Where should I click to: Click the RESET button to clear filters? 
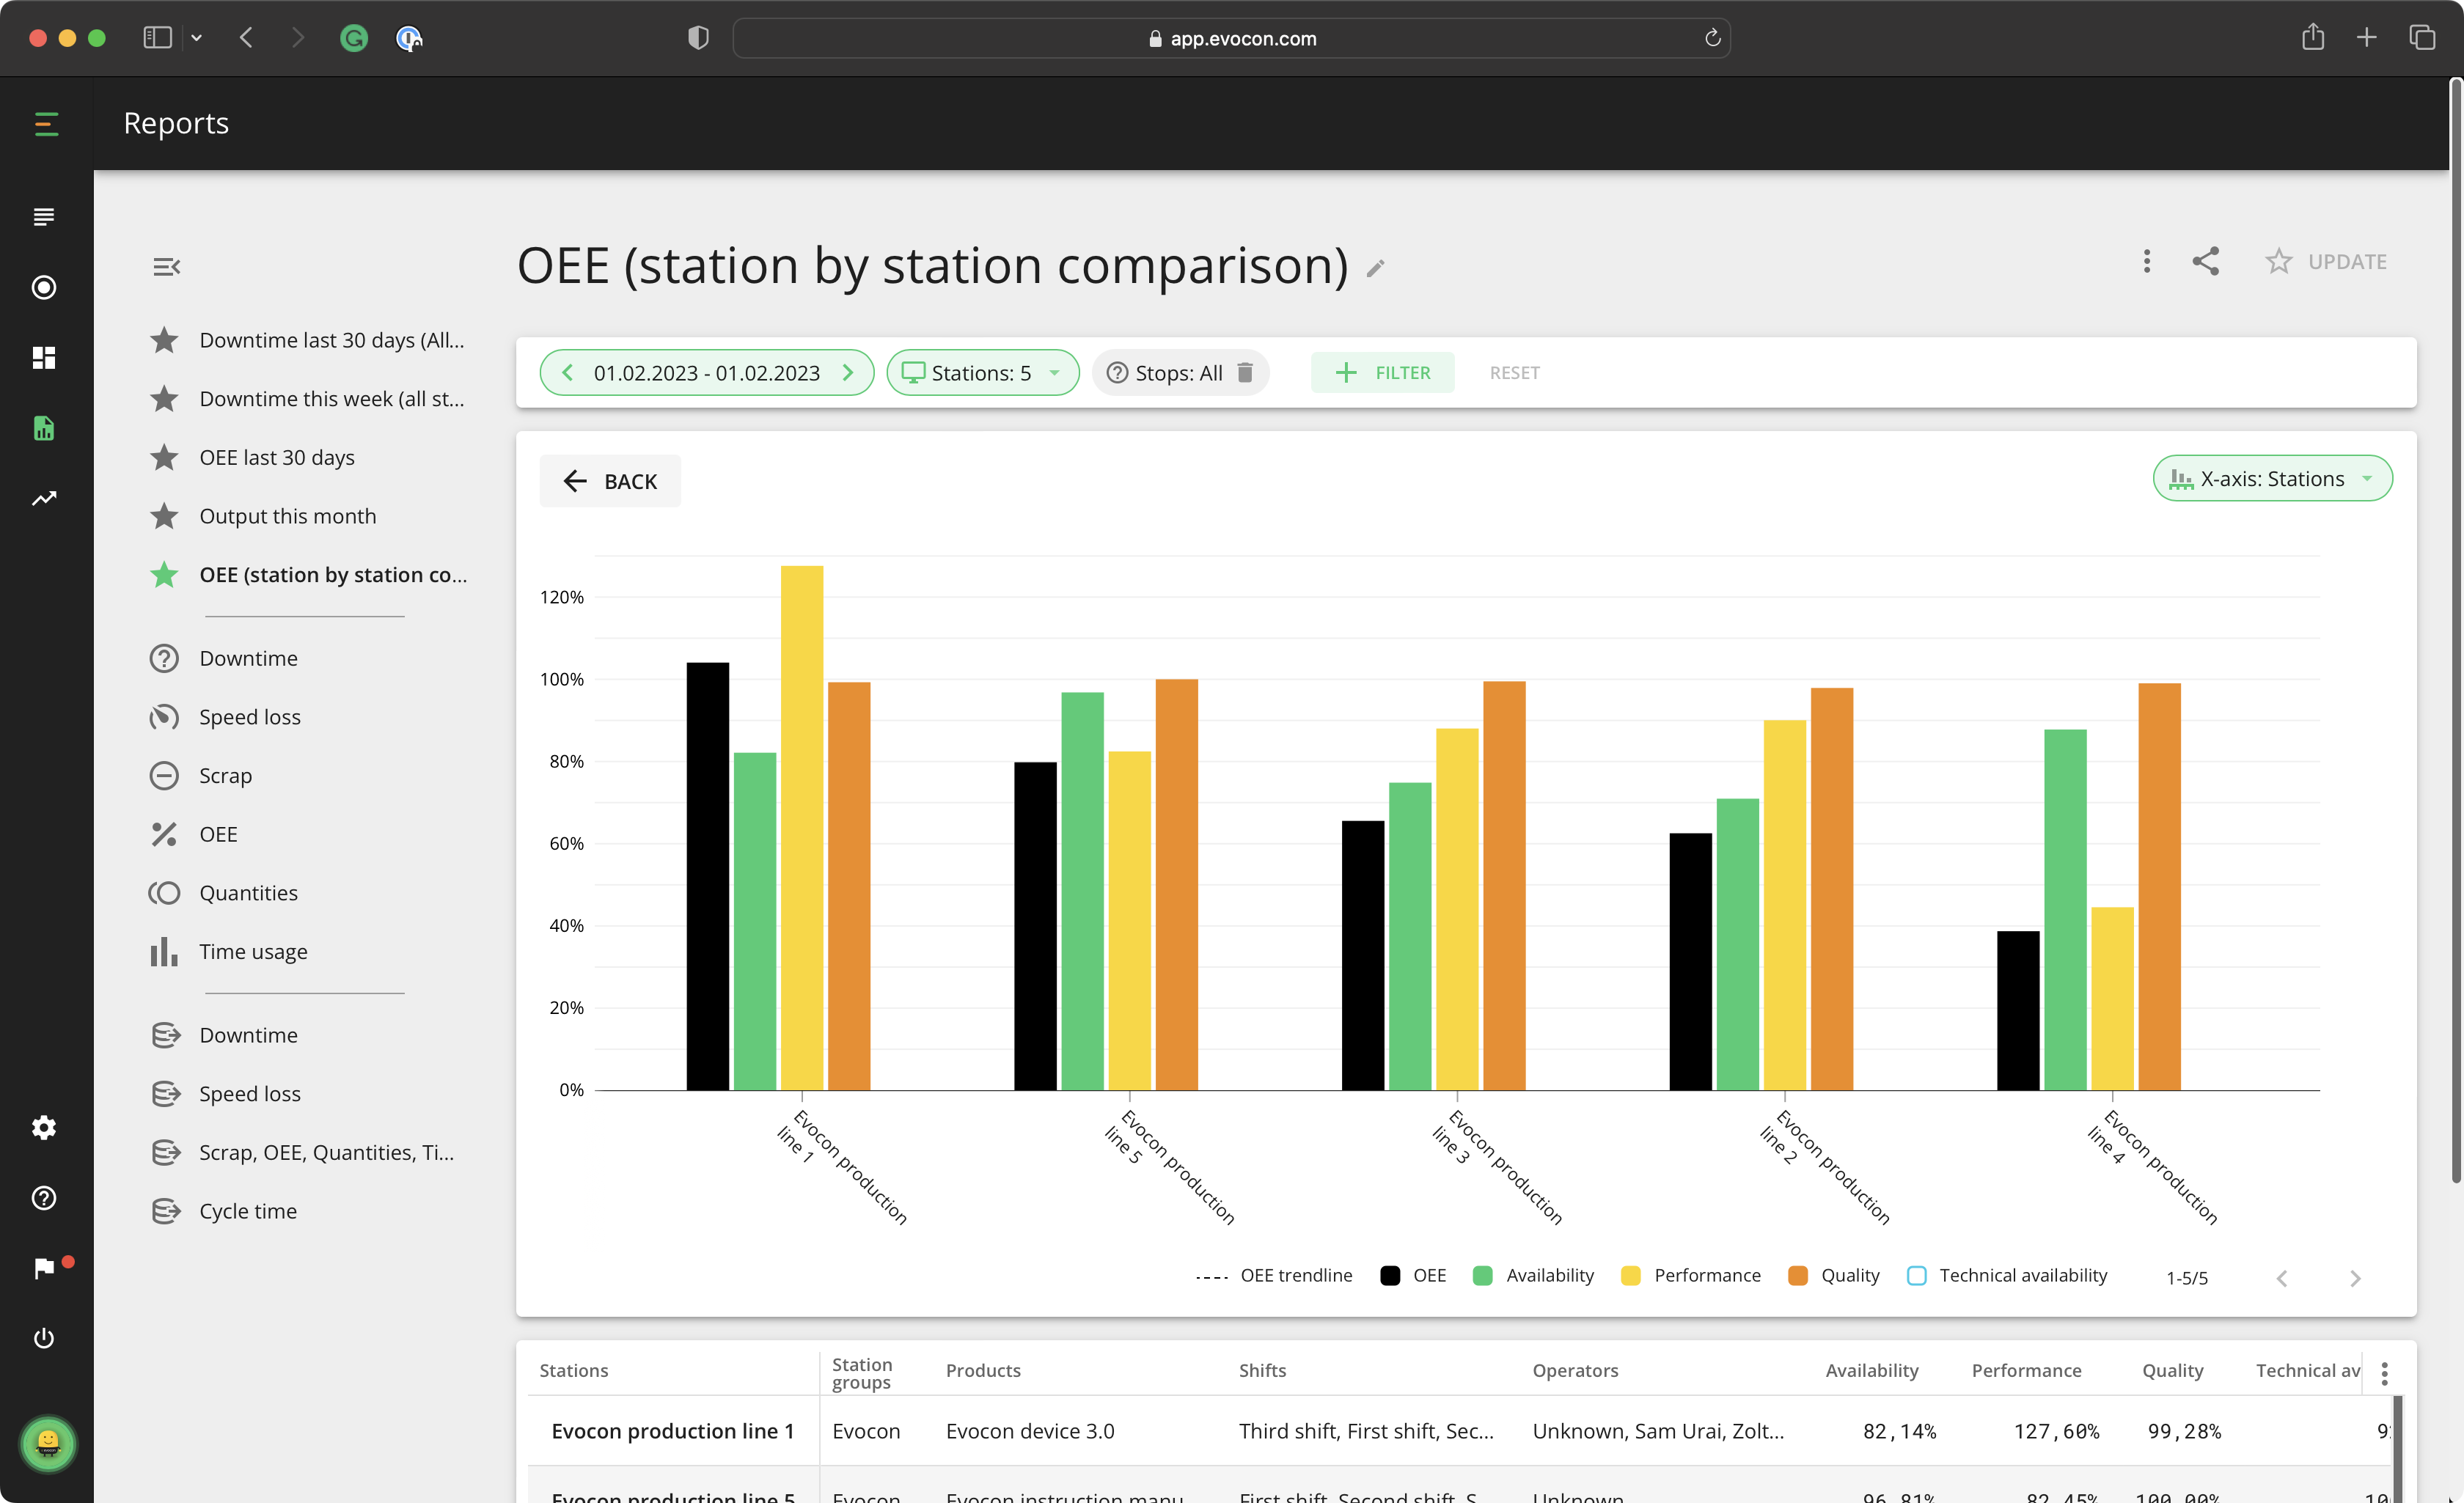click(1514, 371)
